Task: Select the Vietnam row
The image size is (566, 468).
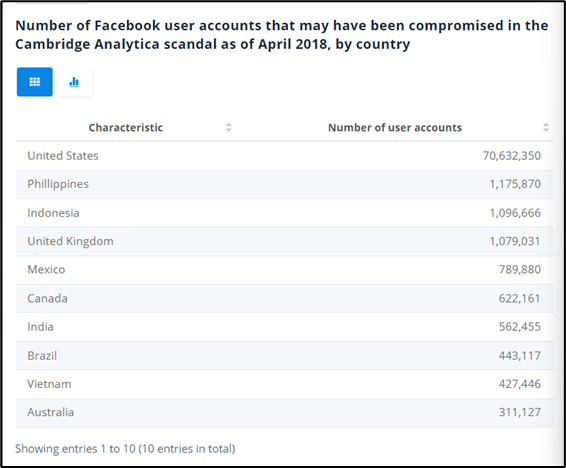Action: point(284,384)
